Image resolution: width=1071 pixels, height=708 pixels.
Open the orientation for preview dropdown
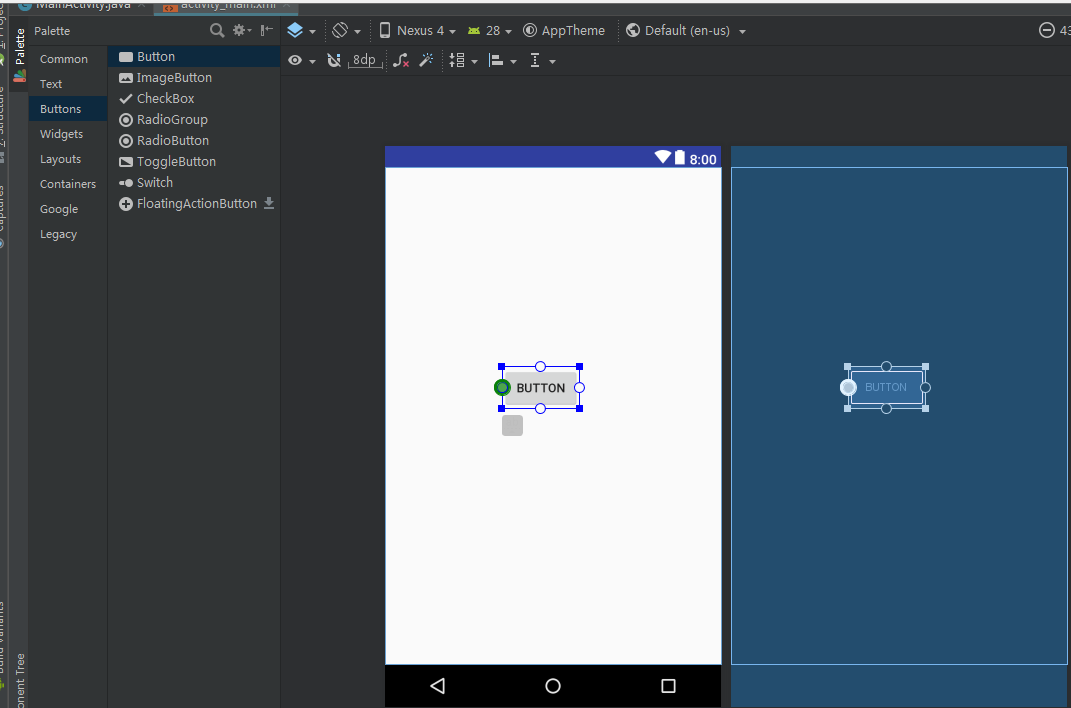tap(346, 31)
